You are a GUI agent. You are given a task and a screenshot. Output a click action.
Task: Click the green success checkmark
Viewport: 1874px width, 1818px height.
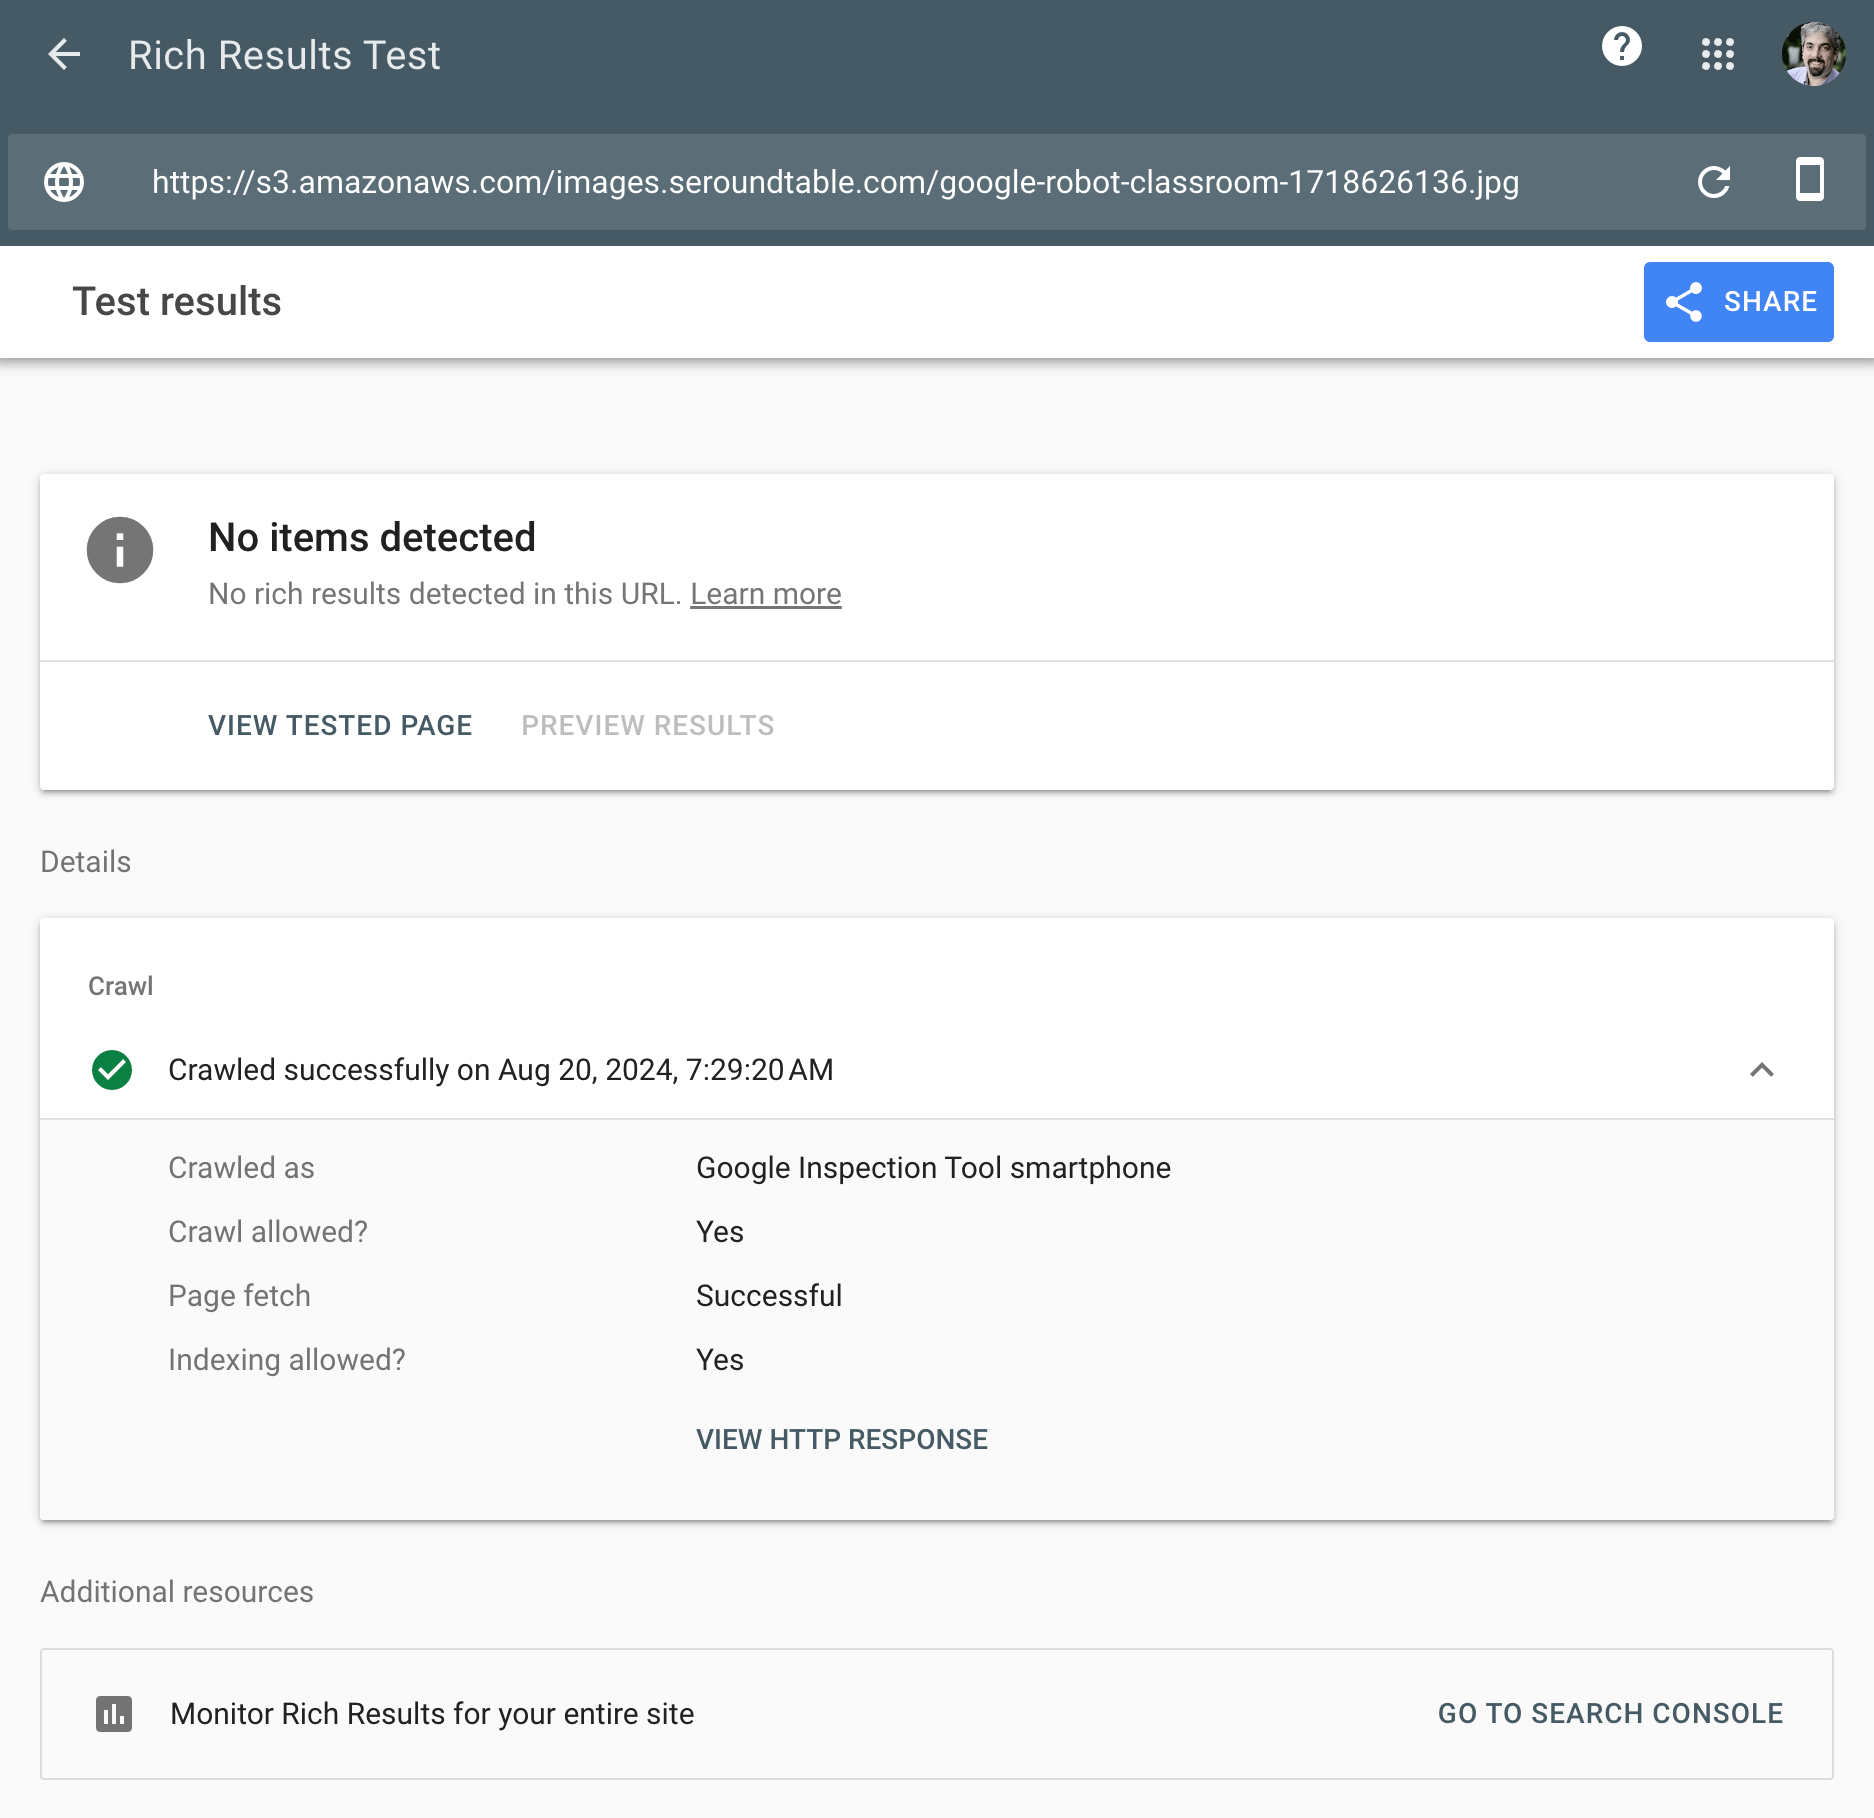[x=112, y=1070]
